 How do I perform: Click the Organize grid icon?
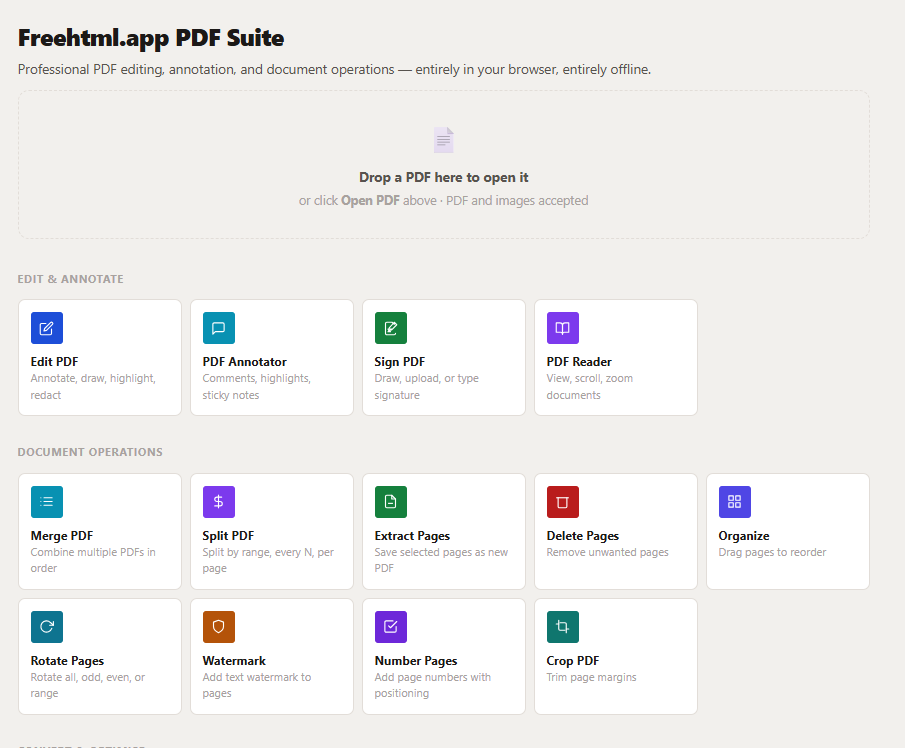734,501
